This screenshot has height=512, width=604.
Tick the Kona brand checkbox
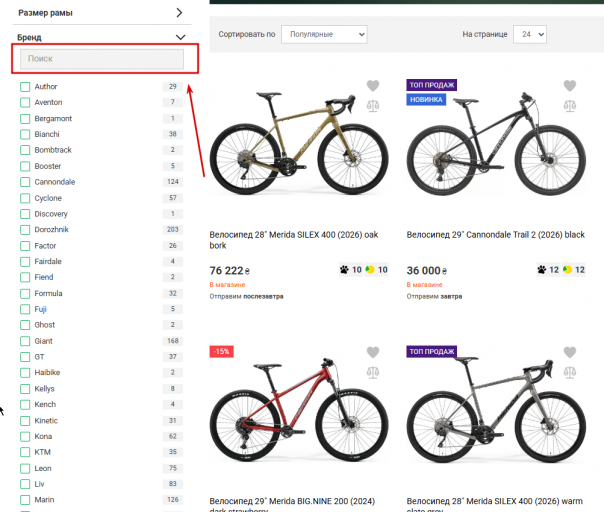point(25,436)
